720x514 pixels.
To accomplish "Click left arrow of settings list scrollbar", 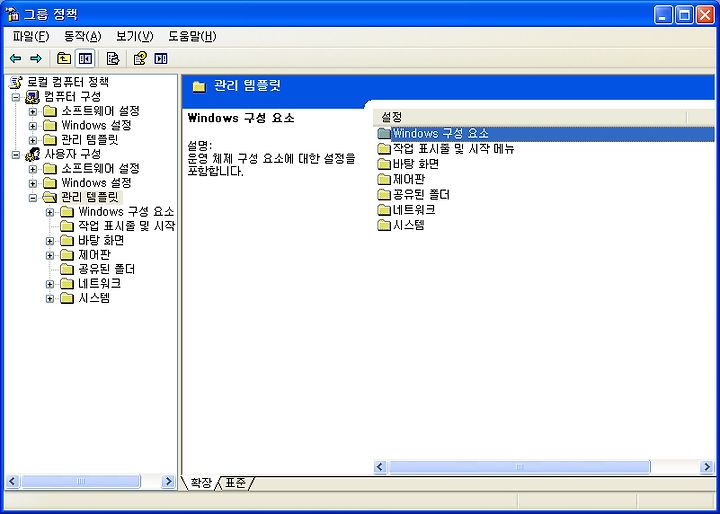I will pyautogui.click(x=380, y=467).
